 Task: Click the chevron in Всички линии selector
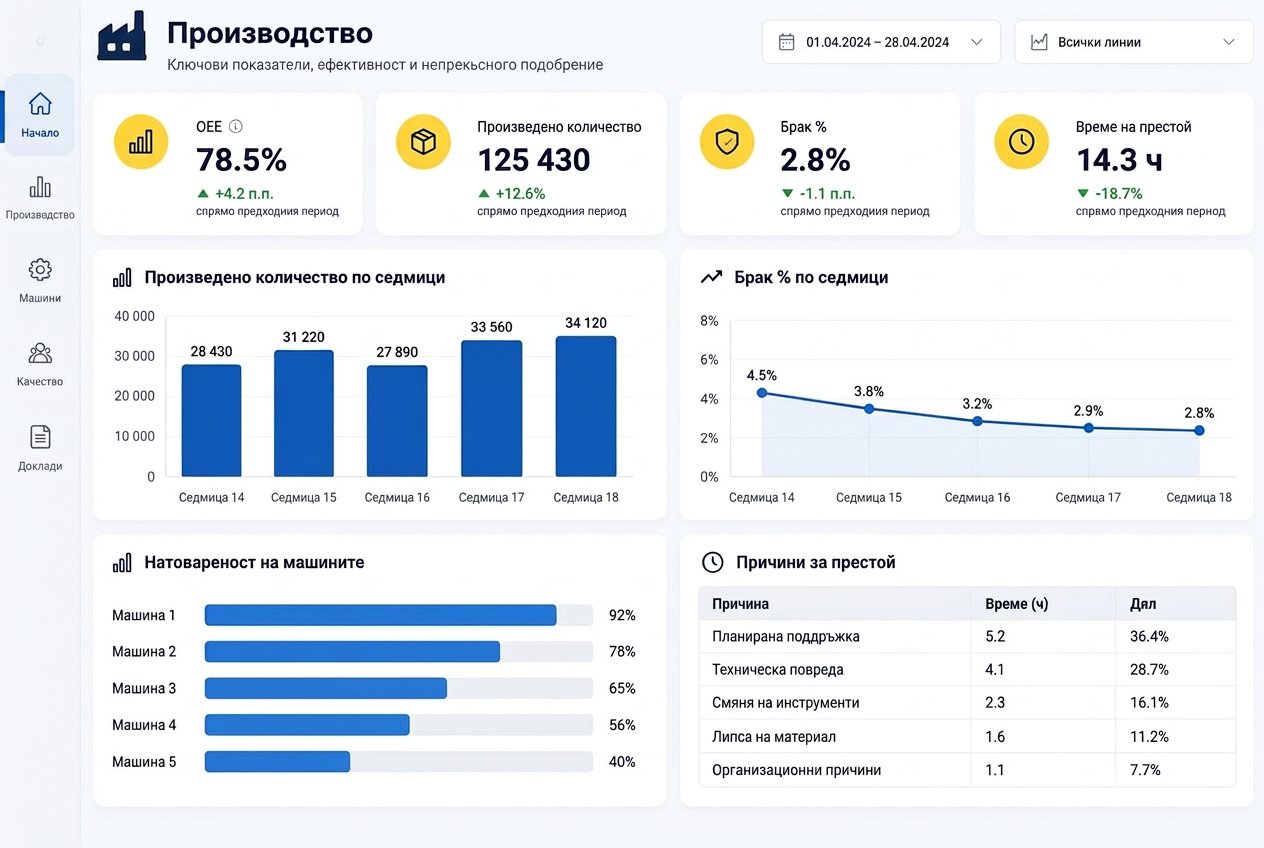coord(1229,42)
